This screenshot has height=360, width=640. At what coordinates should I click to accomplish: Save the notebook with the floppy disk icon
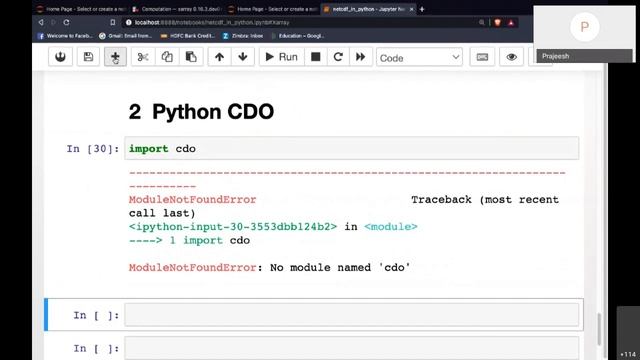(x=88, y=57)
